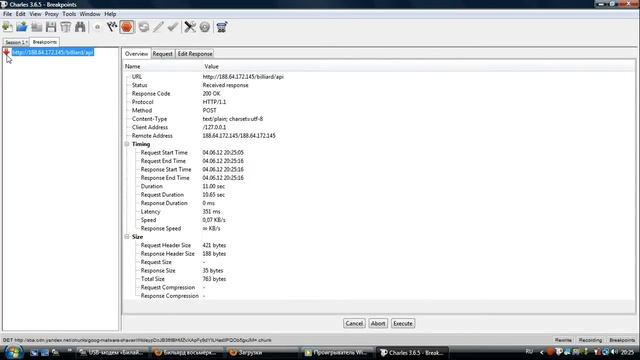Collapse the Size section
The height and width of the screenshot is (360, 640).
[x=127, y=237]
